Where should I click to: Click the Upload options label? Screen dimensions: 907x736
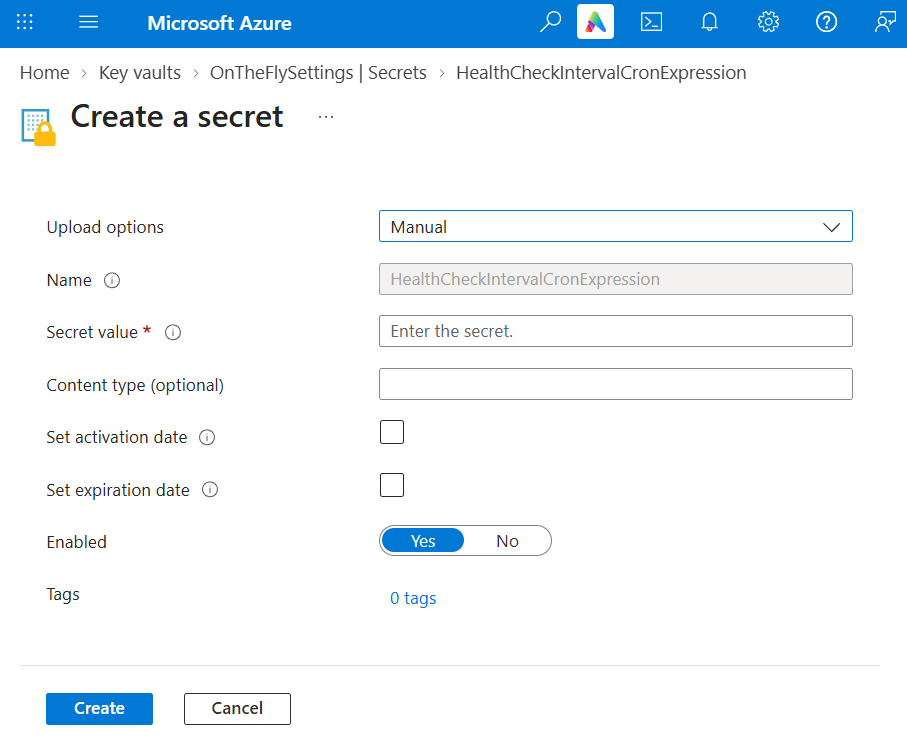[105, 227]
